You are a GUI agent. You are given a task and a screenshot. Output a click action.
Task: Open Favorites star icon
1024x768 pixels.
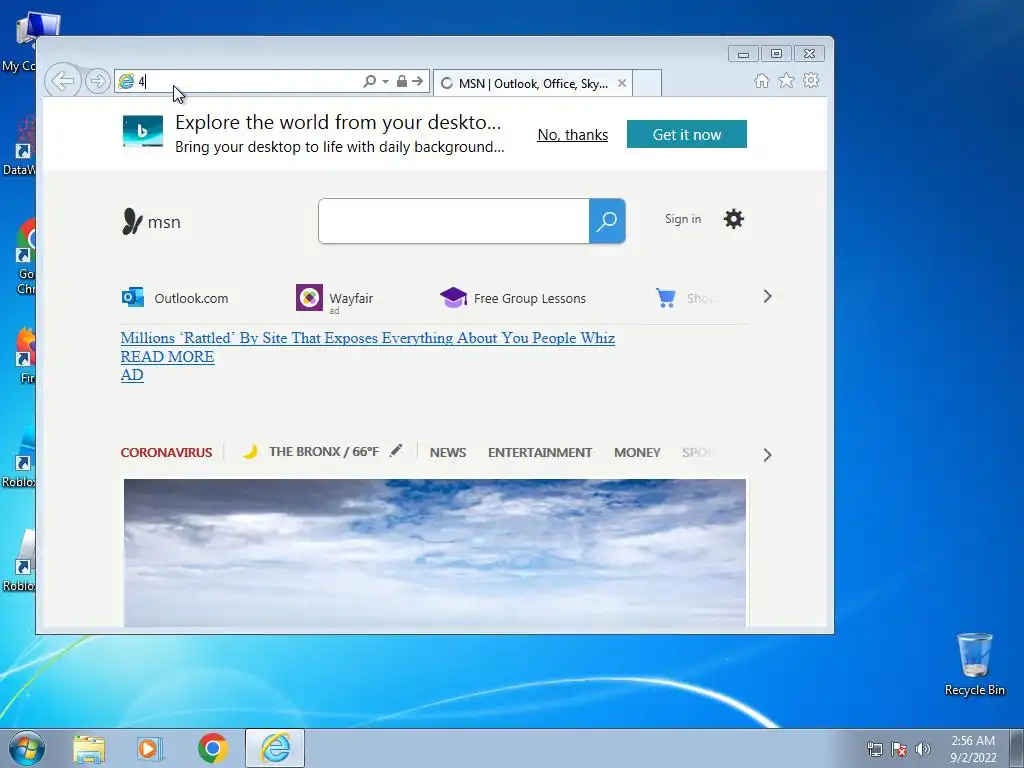(x=786, y=80)
